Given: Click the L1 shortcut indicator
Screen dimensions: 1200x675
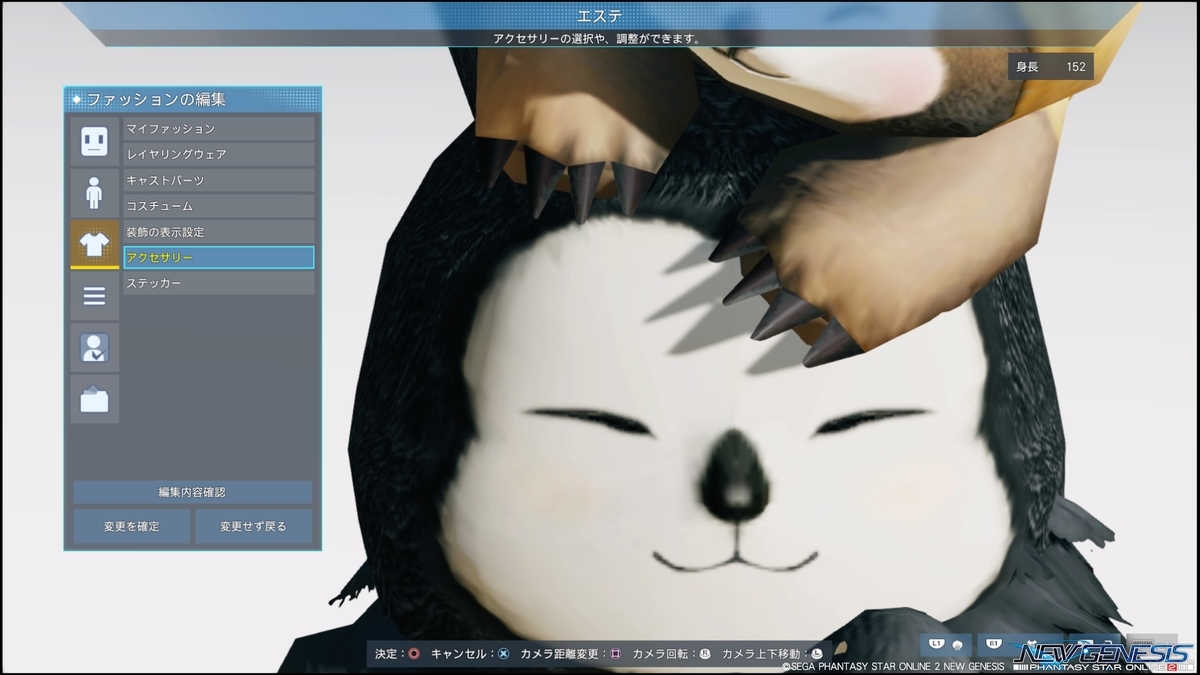Looking at the screenshot, I should 947,645.
